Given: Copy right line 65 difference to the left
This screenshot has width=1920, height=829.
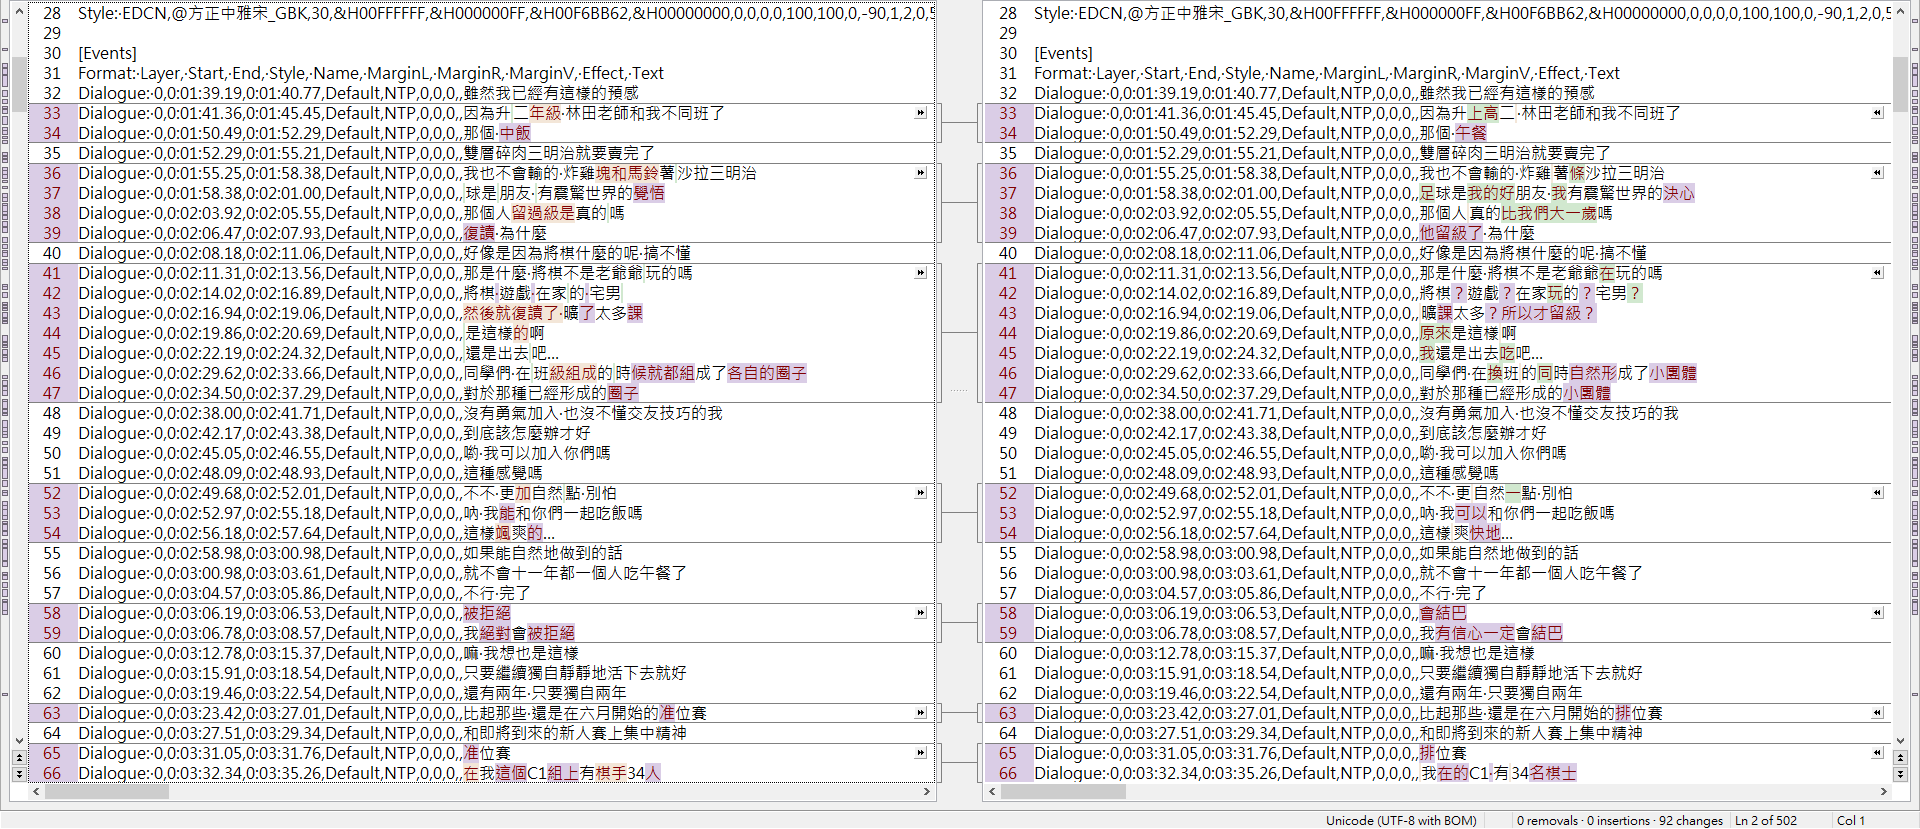Looking at the screenshot, I should [x=1877, y=753].
